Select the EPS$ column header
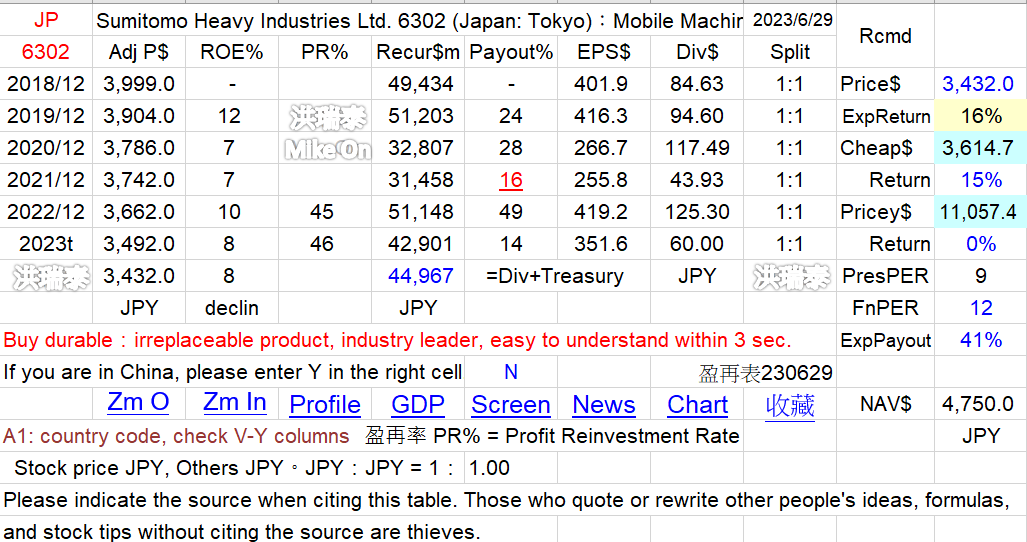 [604, 52]
